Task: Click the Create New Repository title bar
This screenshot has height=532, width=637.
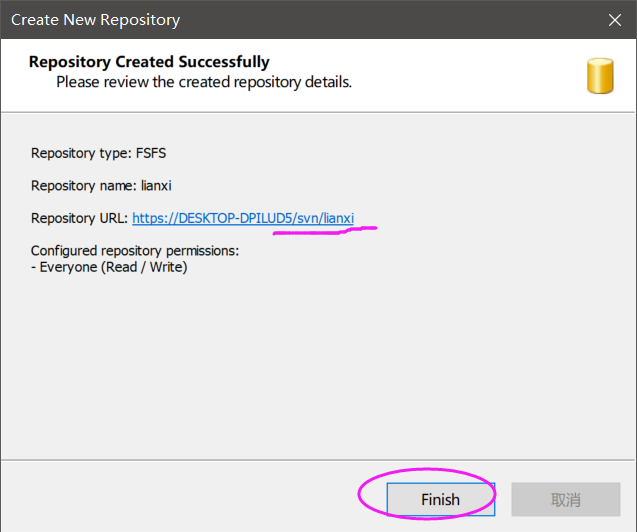Action: 300,20
